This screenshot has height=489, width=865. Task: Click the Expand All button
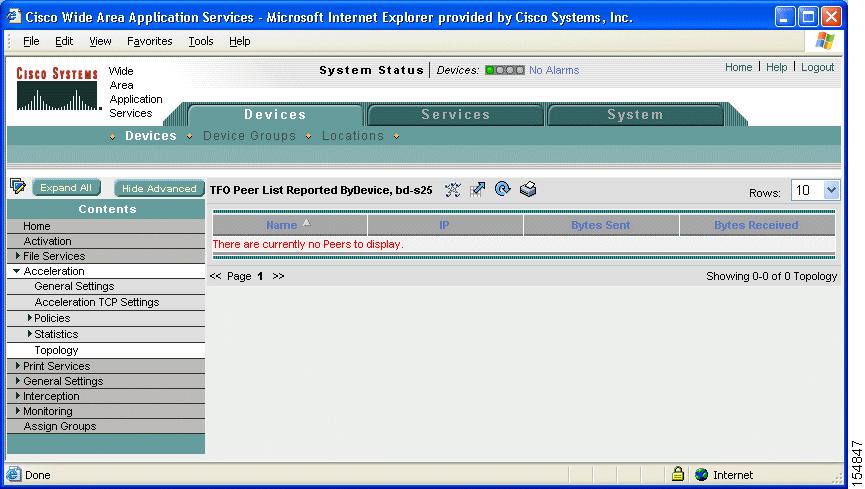coord(66,188)
